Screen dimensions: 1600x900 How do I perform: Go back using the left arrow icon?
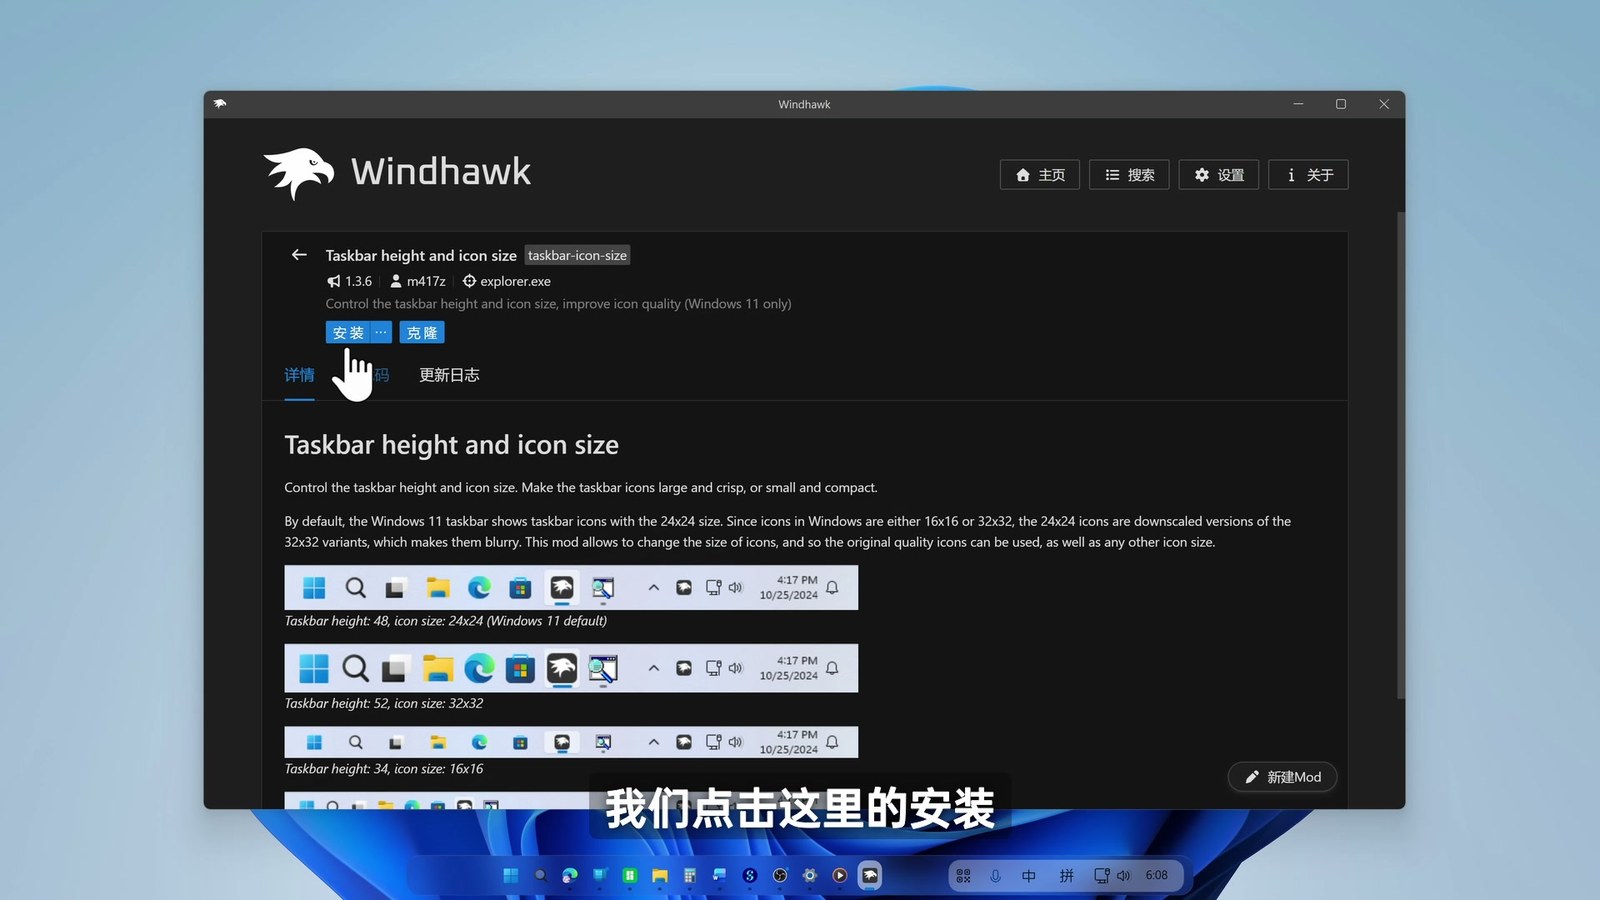click(x=298, y=255)
